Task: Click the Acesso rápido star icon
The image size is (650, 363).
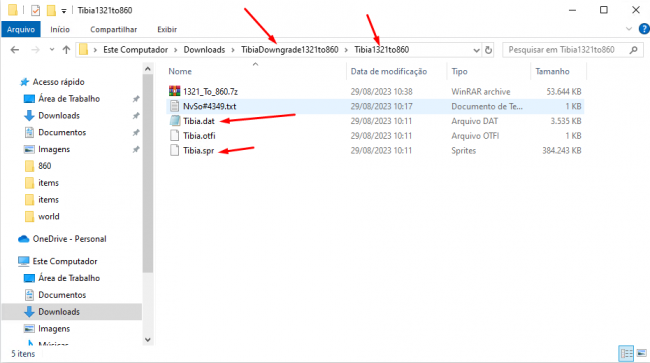Action: pyautogui.click(x=24, y=82)
